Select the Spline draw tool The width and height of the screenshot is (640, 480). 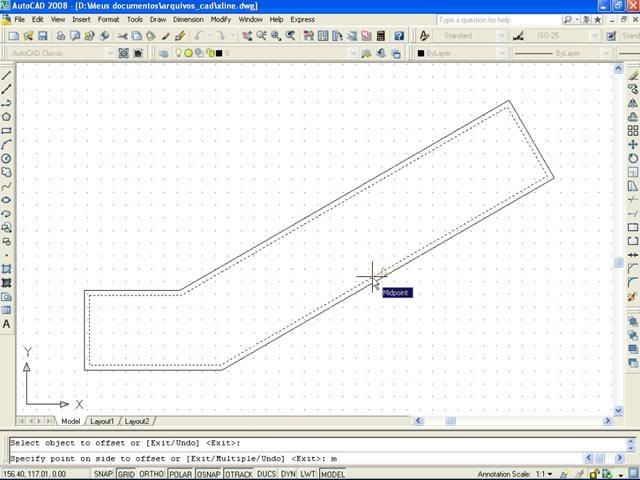click(6, 186)
